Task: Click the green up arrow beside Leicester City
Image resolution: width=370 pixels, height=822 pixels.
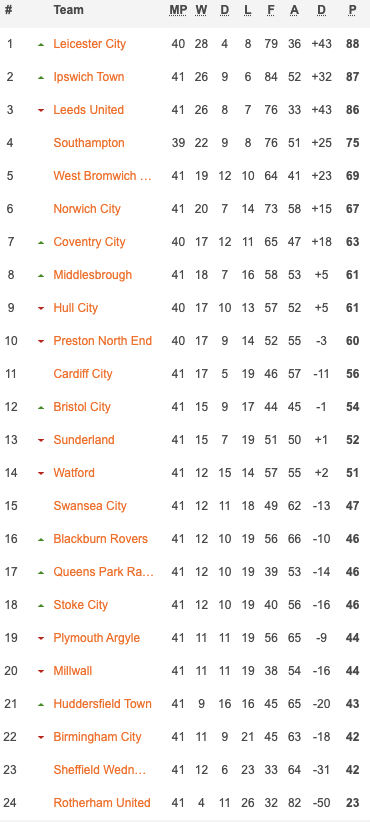Action: [41, 45]
